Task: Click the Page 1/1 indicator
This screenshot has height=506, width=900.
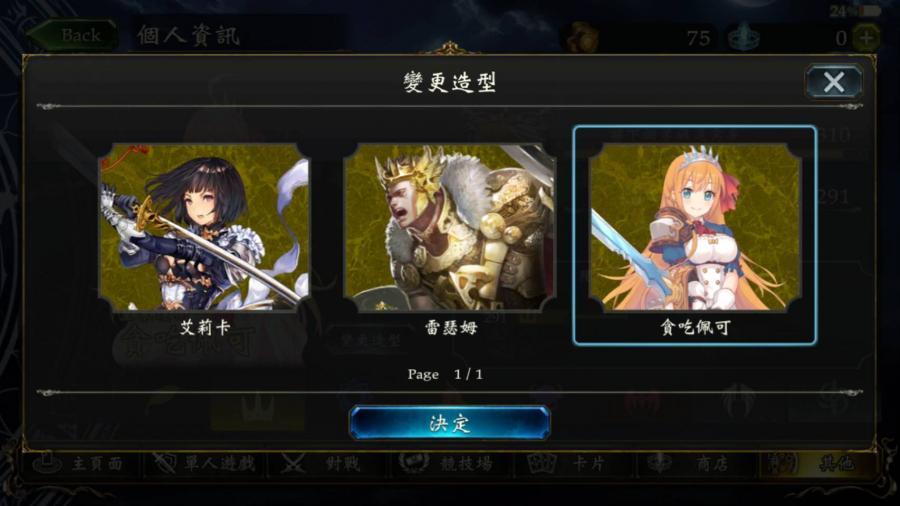Action: click(x=445, y=375)
